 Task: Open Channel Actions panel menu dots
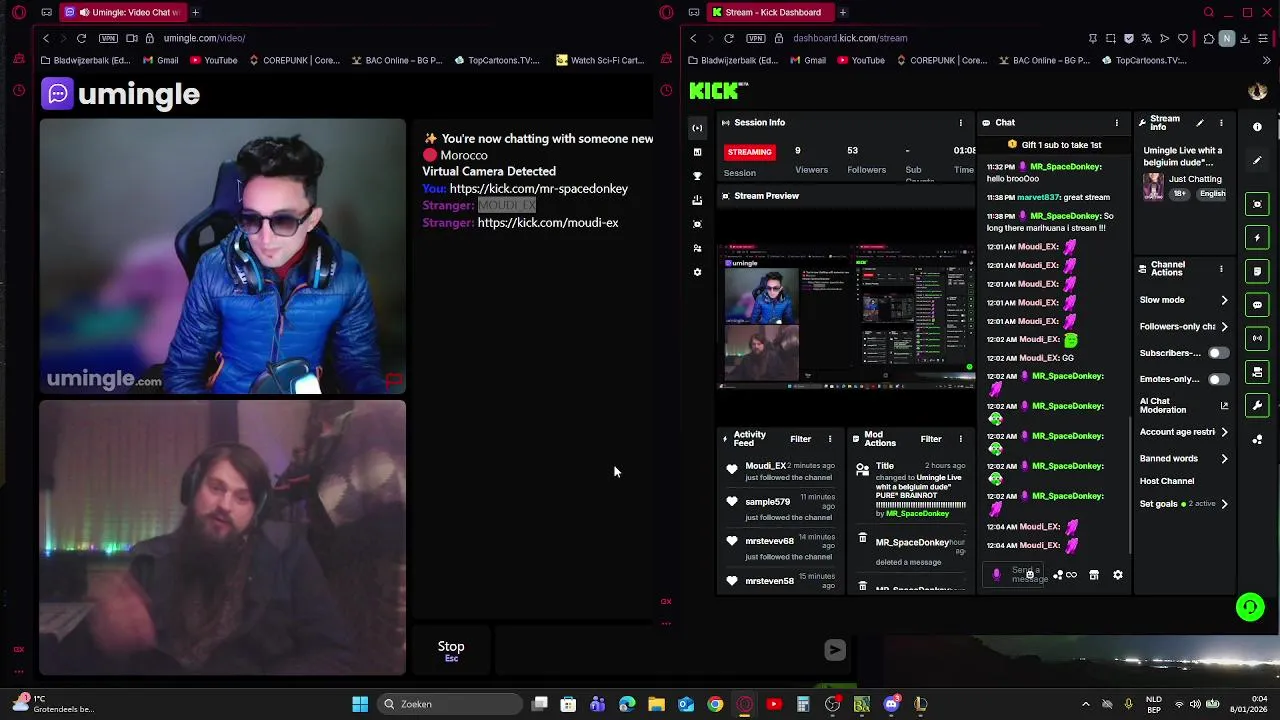click(x=1221, y=269)
